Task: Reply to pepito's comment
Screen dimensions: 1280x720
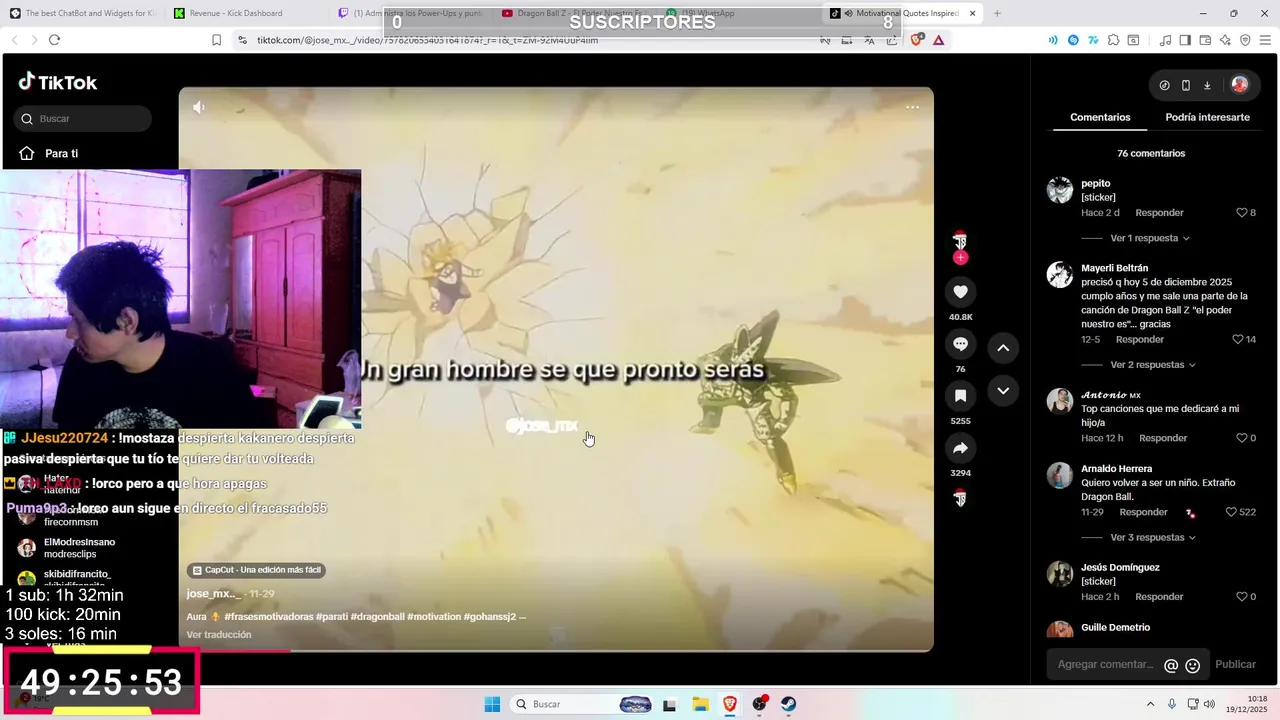Action: 1159,213
